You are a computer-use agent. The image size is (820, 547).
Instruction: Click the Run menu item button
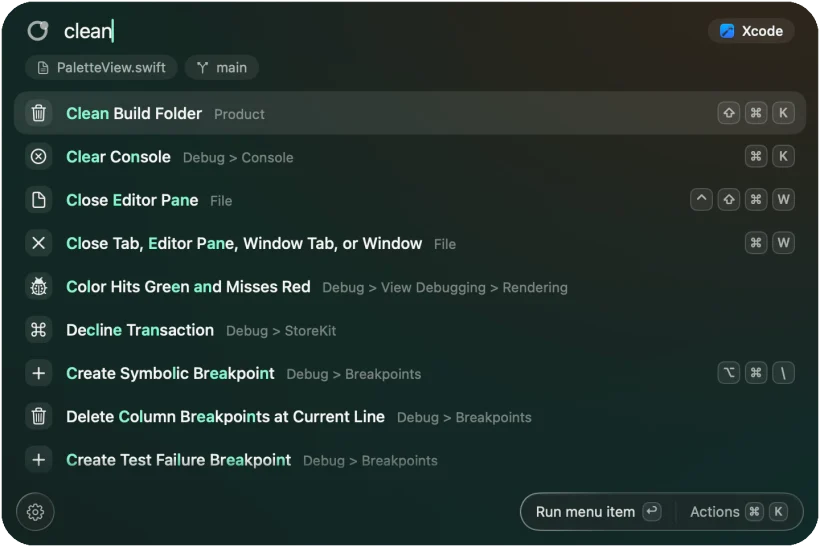598,512
